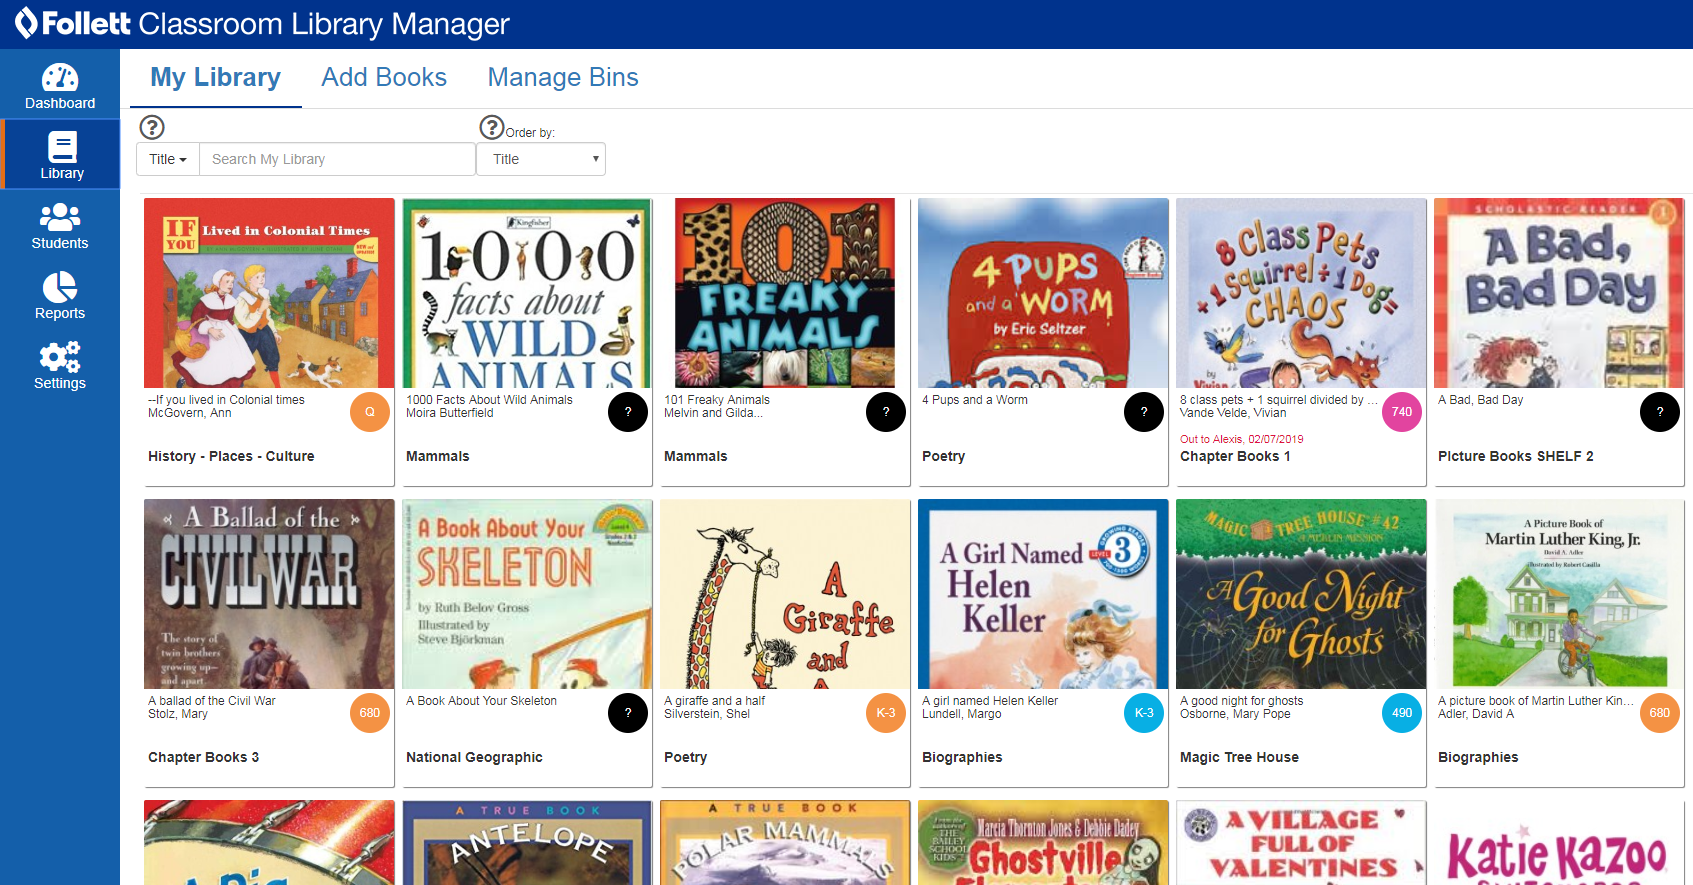Click the 680 badge on Martin Luther King book
This screenshot has width=1693, height=885.
coord(1660,713)
